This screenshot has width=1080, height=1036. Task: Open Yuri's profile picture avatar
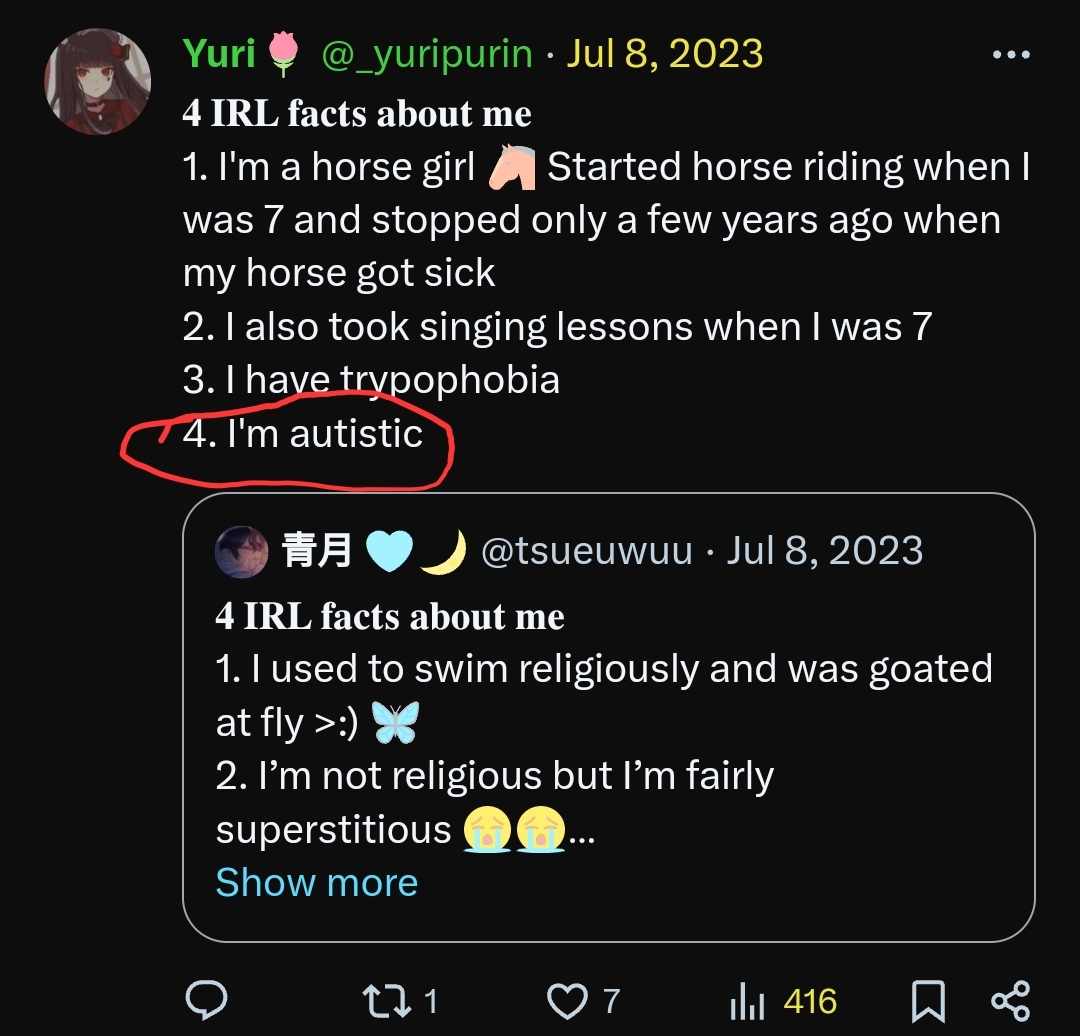click(98, 81)
